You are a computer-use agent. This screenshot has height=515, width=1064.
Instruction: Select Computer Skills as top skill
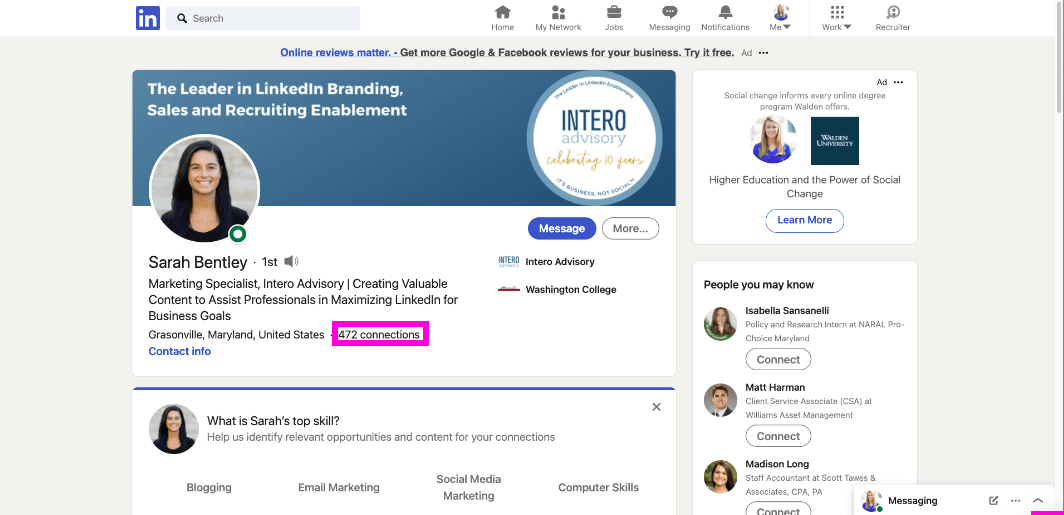(598, 487)
